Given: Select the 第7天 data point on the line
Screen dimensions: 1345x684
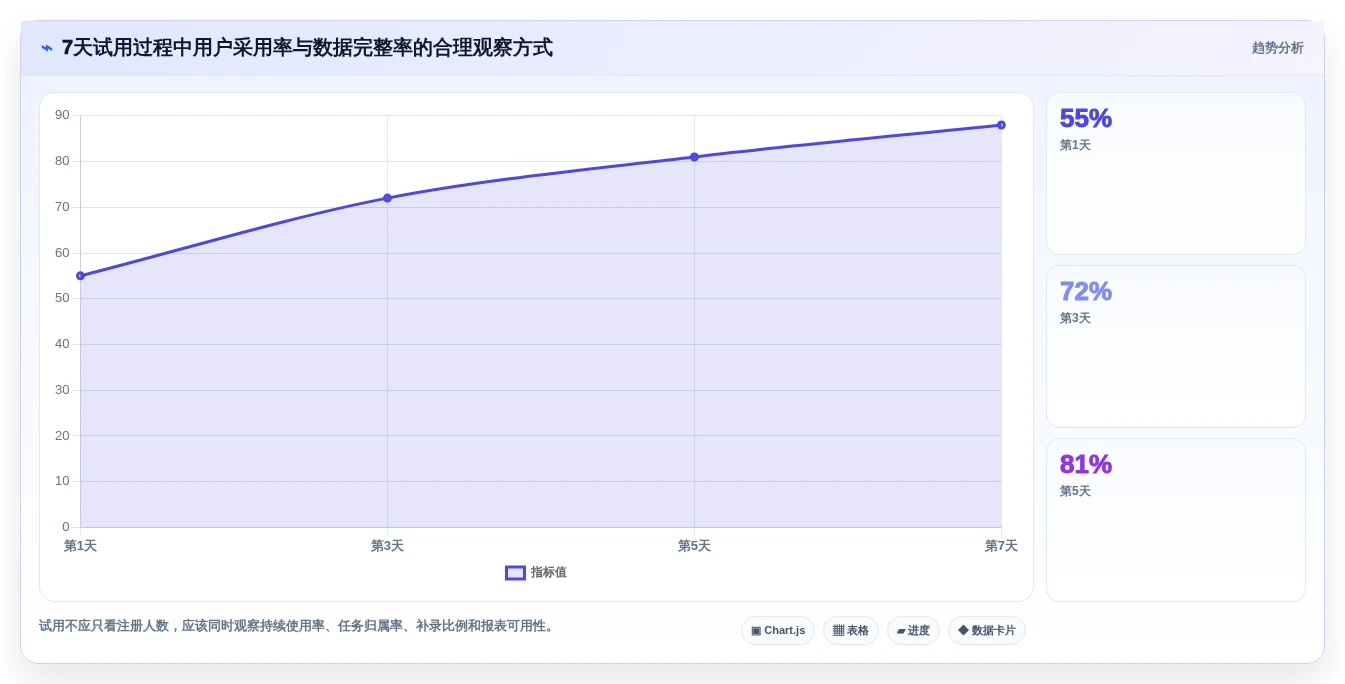Looking at the screenshot, I should tap(1001, 125).
